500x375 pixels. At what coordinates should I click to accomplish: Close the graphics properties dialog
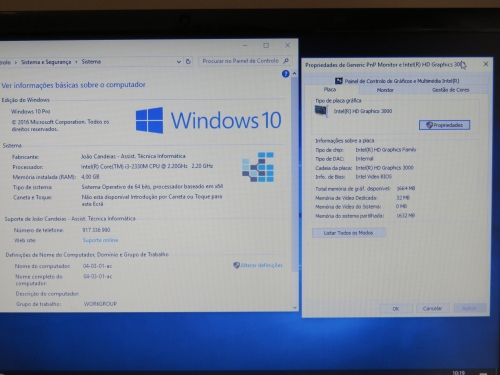pos(486,64)
